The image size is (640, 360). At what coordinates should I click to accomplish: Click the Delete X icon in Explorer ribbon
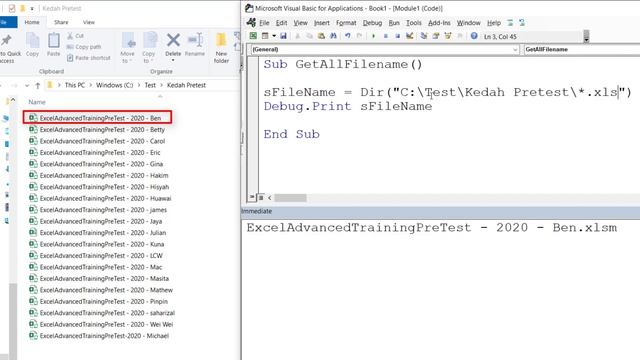click(173, 40)
